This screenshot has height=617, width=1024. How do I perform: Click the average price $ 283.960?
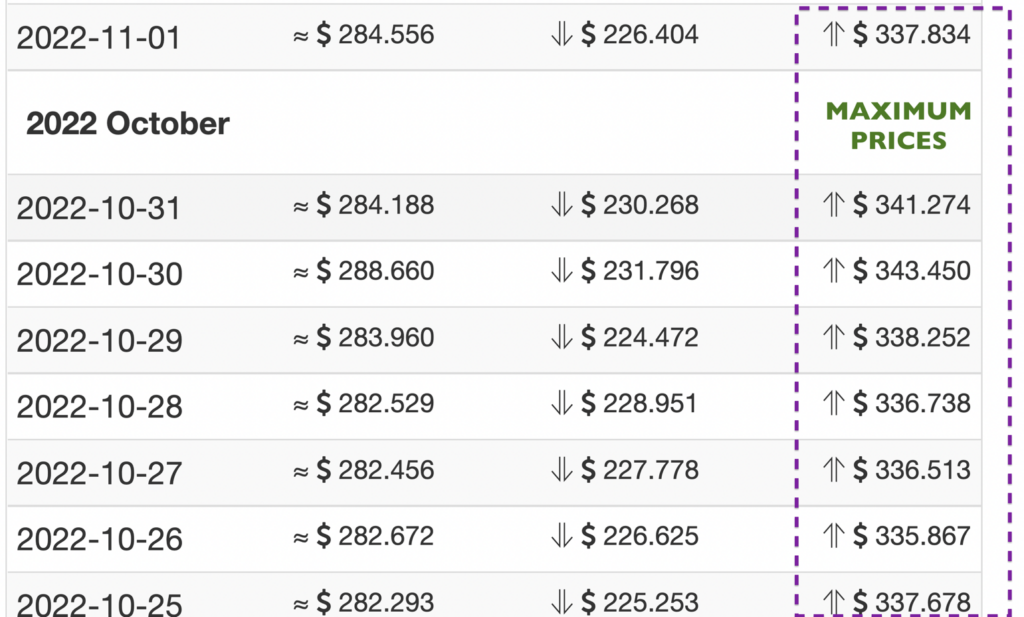376,338
